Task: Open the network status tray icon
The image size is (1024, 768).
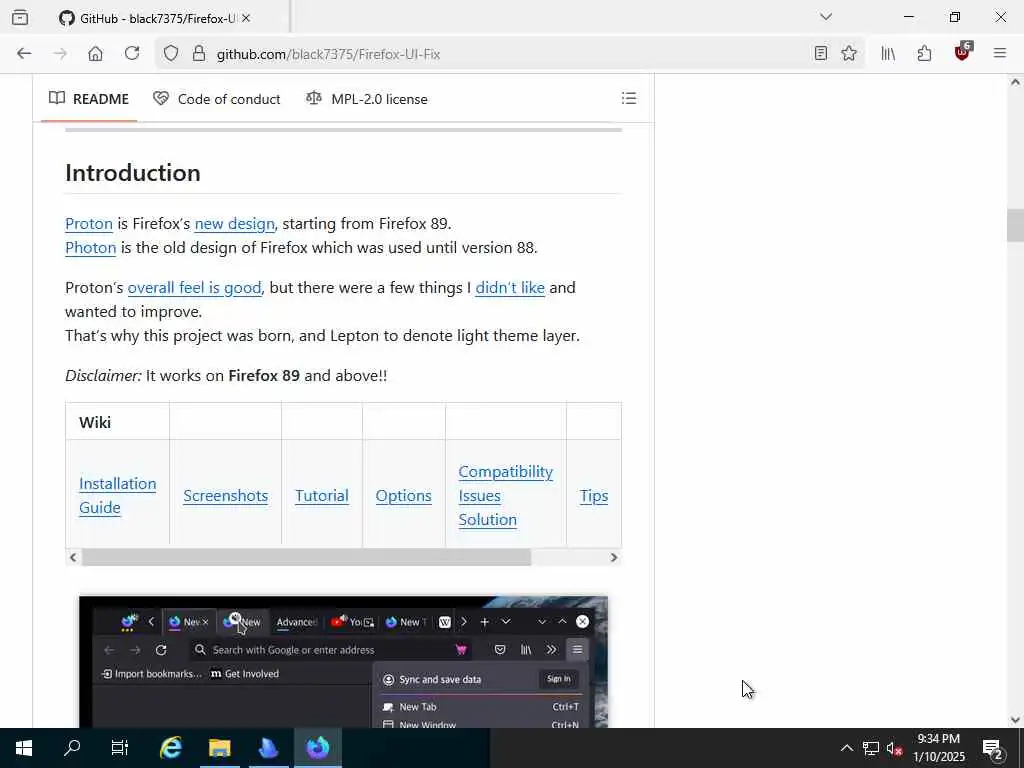Action: tap(871, 748)
